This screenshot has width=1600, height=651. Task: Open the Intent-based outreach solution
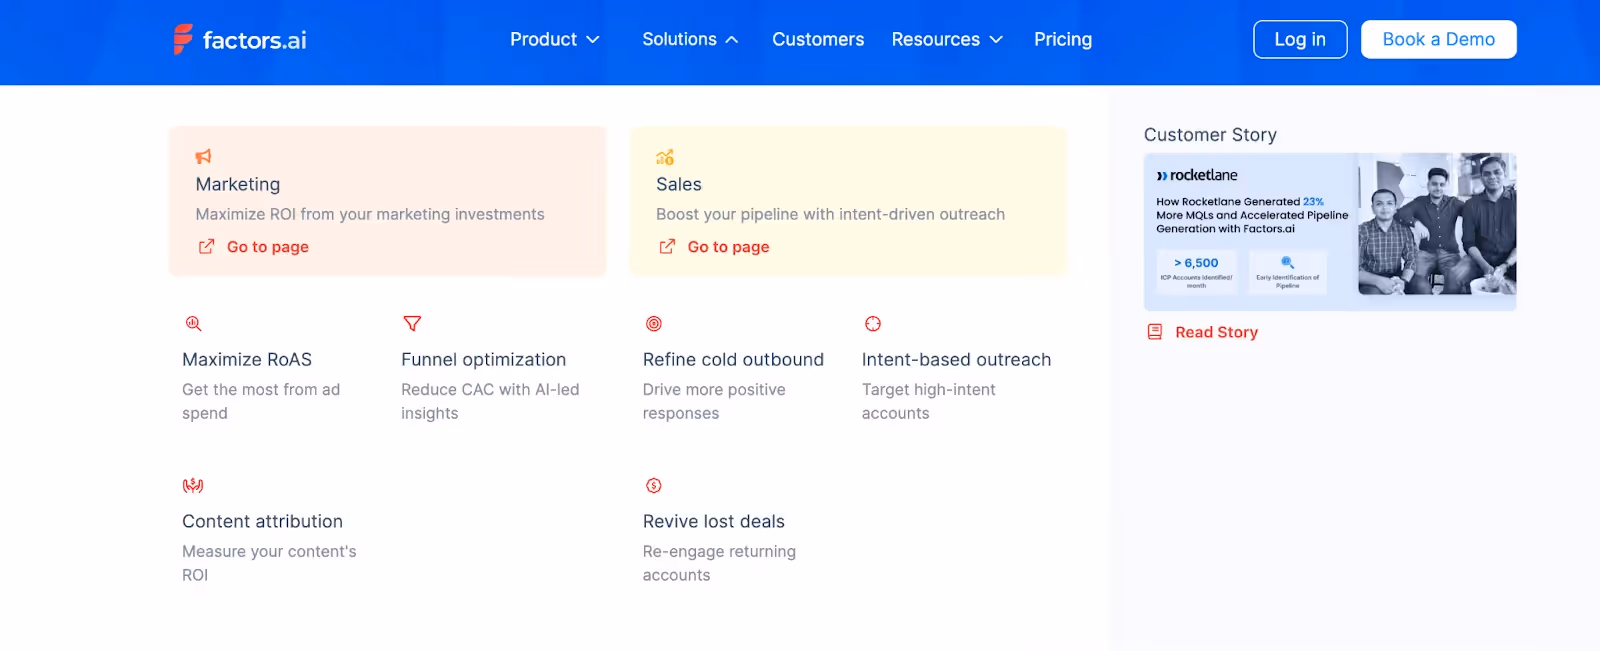click(957, 360)
